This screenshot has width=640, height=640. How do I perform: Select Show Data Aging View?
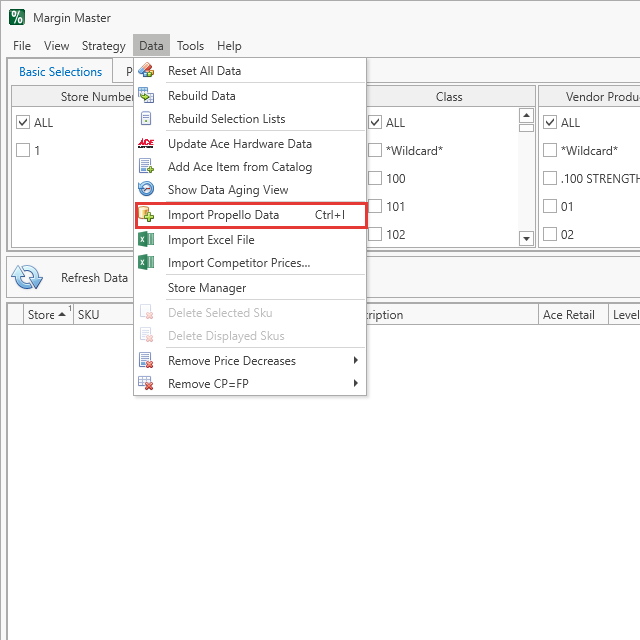(250, 189)
